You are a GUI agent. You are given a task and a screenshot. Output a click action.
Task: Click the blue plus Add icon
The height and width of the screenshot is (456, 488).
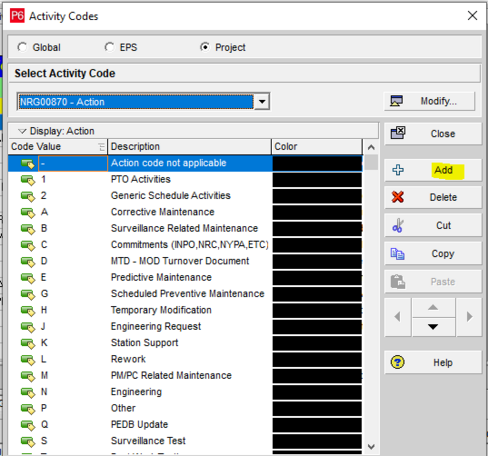tap(398, 170)
